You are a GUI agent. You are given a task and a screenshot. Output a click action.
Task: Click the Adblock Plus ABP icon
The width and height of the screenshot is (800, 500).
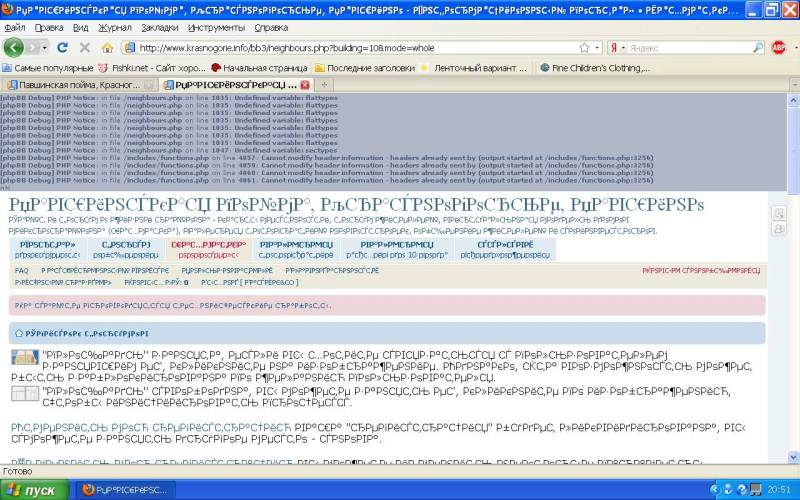(779, 47)
